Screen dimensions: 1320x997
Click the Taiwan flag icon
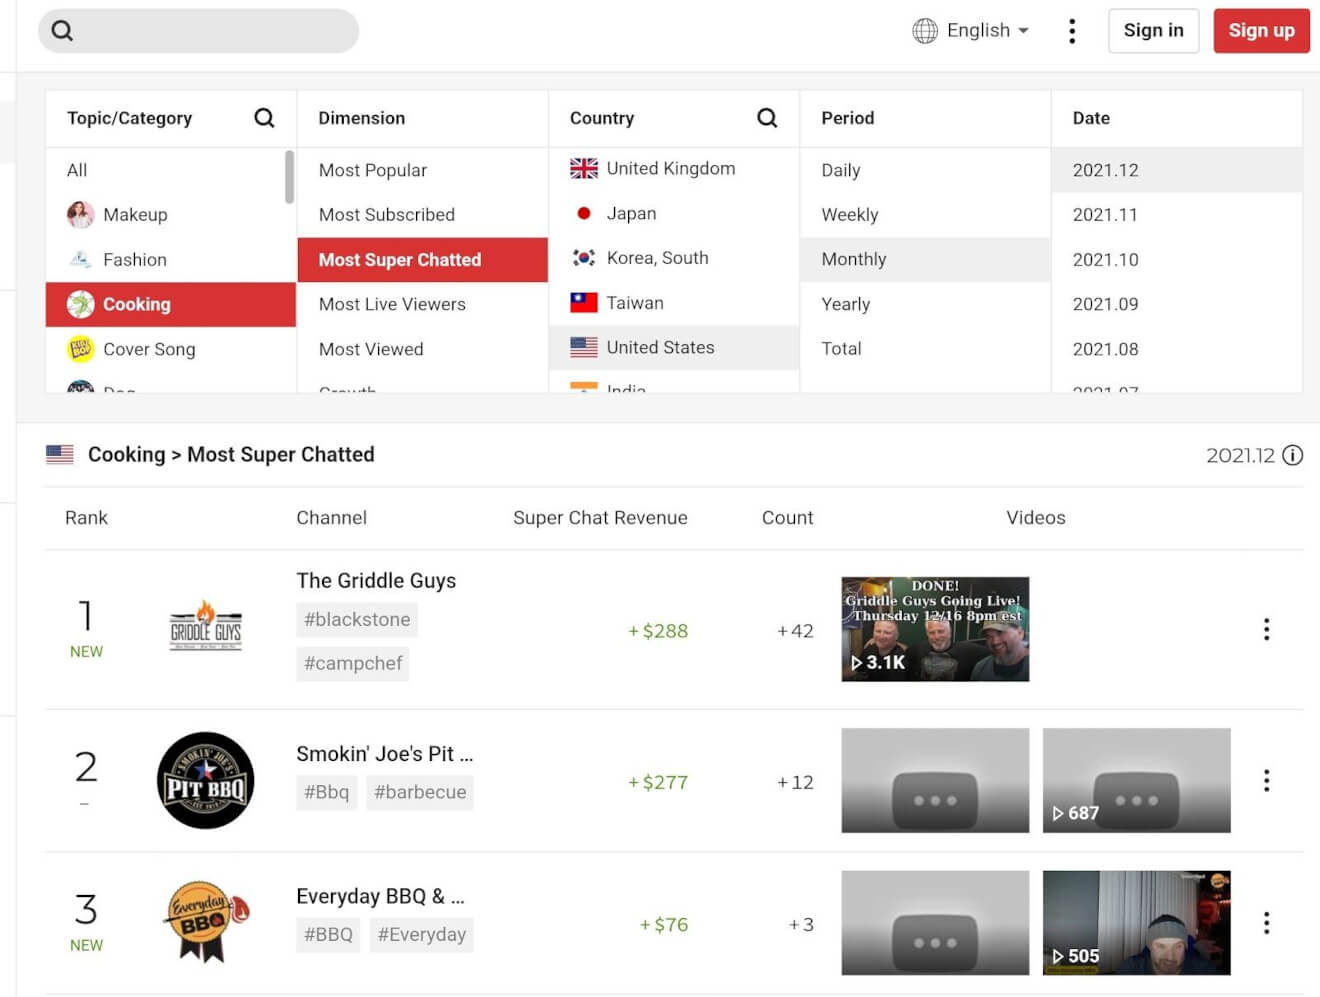tap(584, 302)
